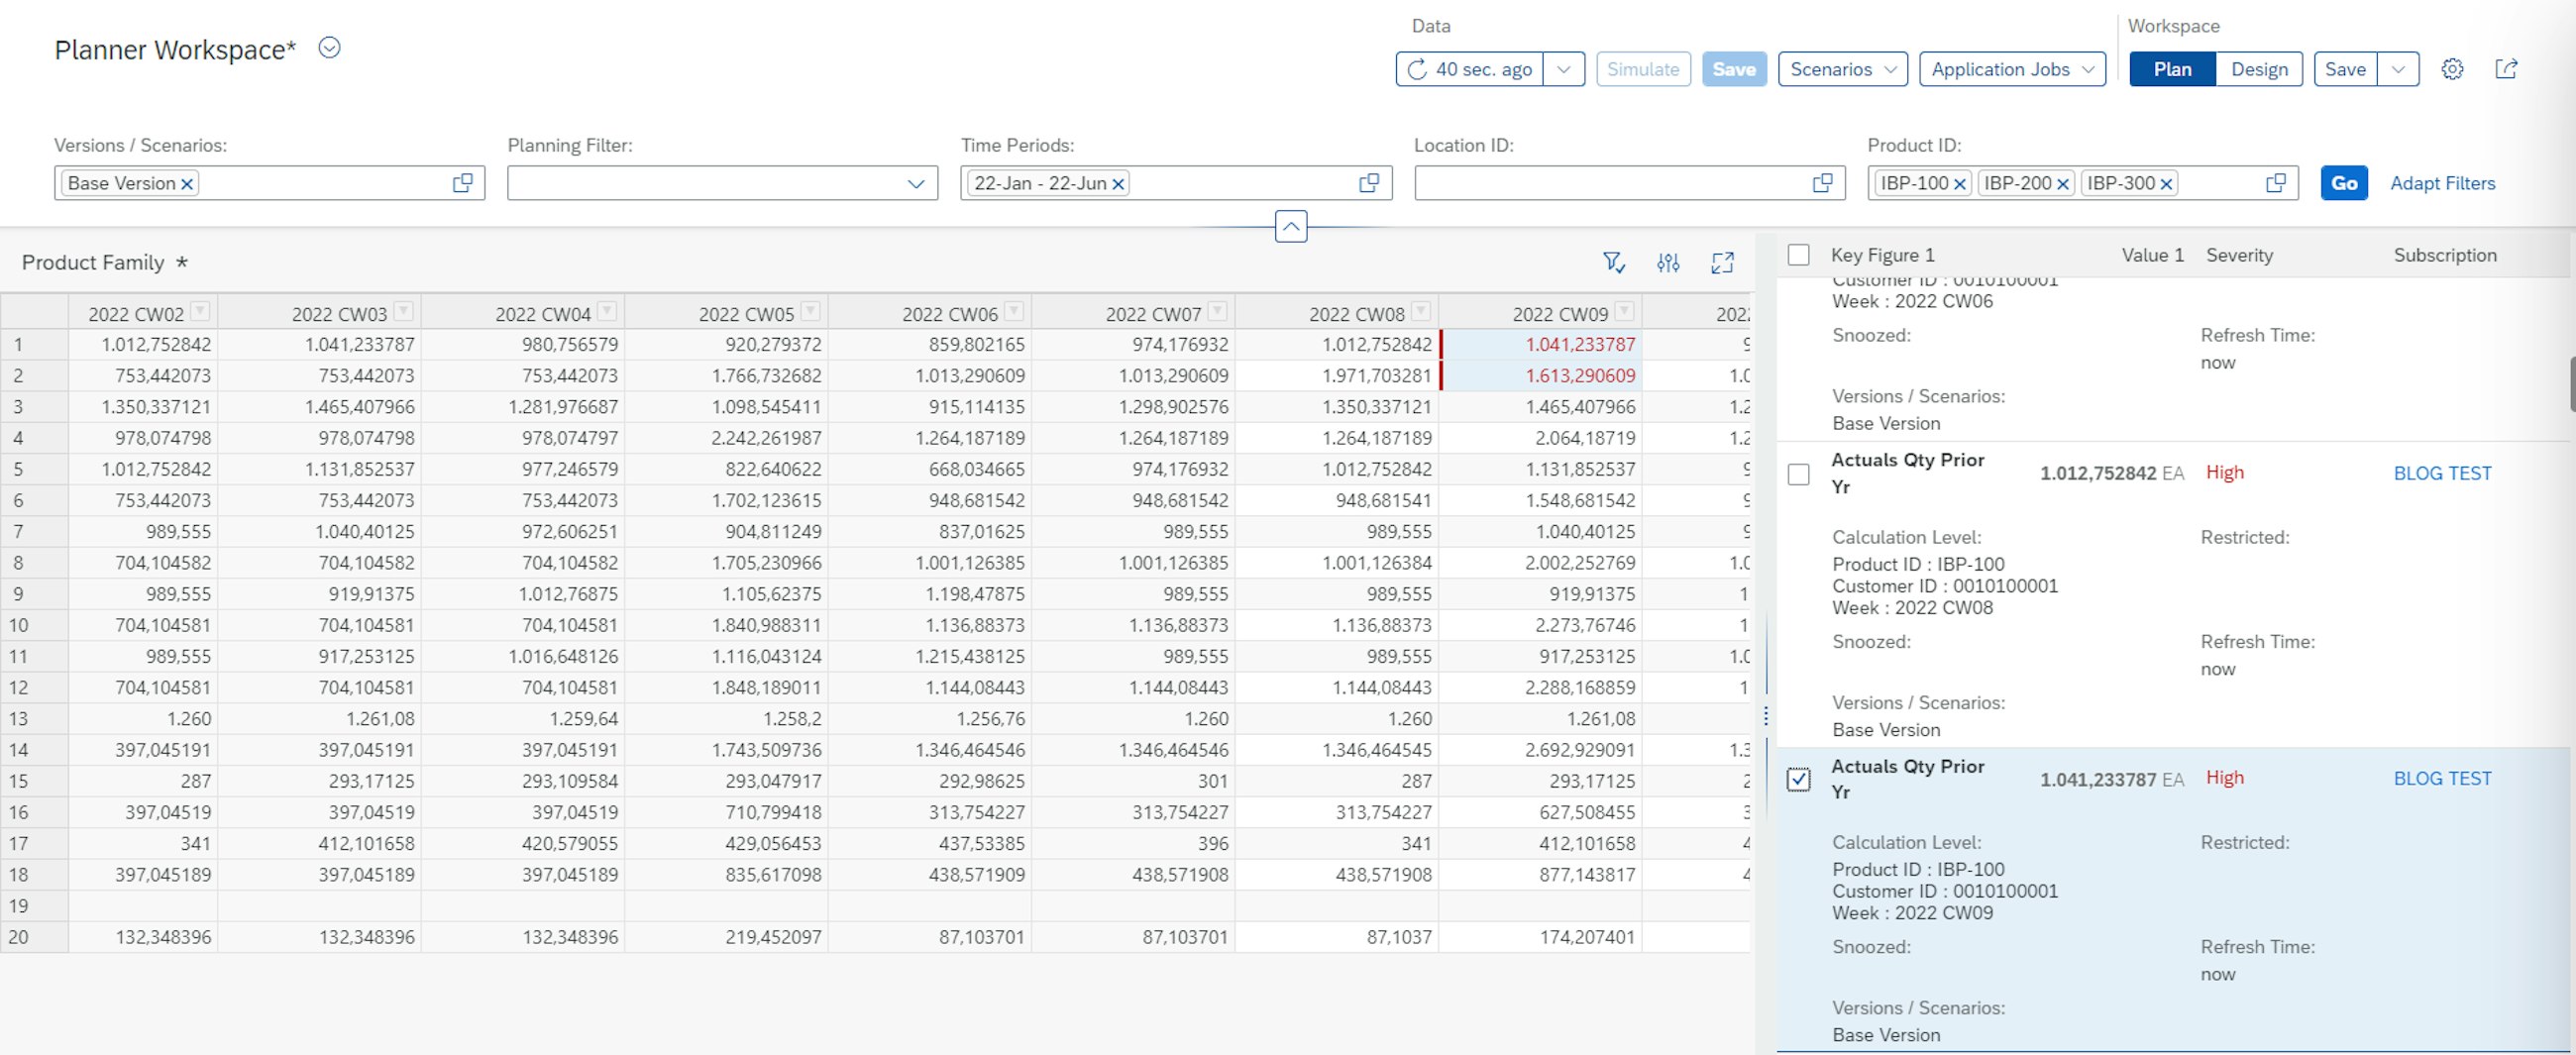Check the alert for Week 2022 CW08
The height and width of the screenshot is (1055, 2576).
click(1798, 474)
